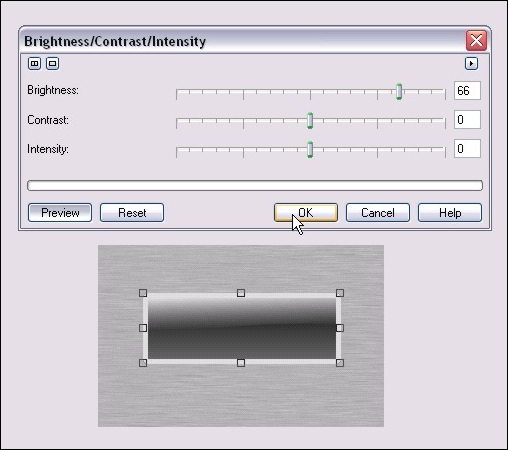Toggle the Preview button
This screenshot has width=508, height=450.
point(60,213)
